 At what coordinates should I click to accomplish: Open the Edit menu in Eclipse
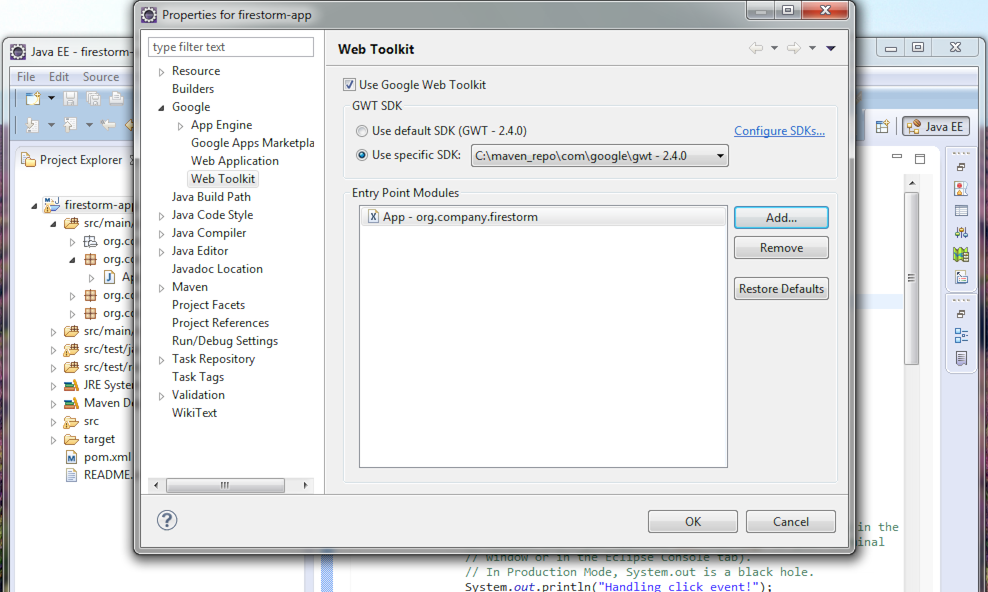[x=59, y=77]
